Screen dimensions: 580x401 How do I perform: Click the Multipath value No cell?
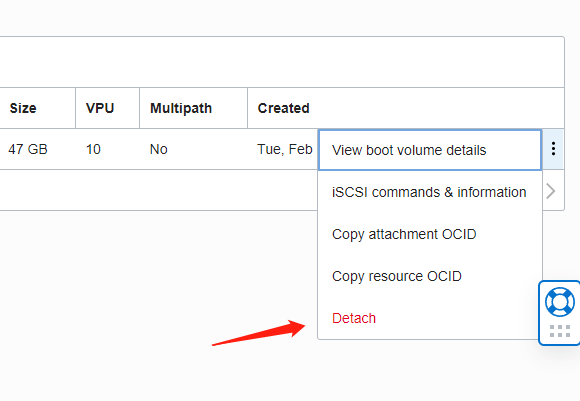tap(159, 149)
